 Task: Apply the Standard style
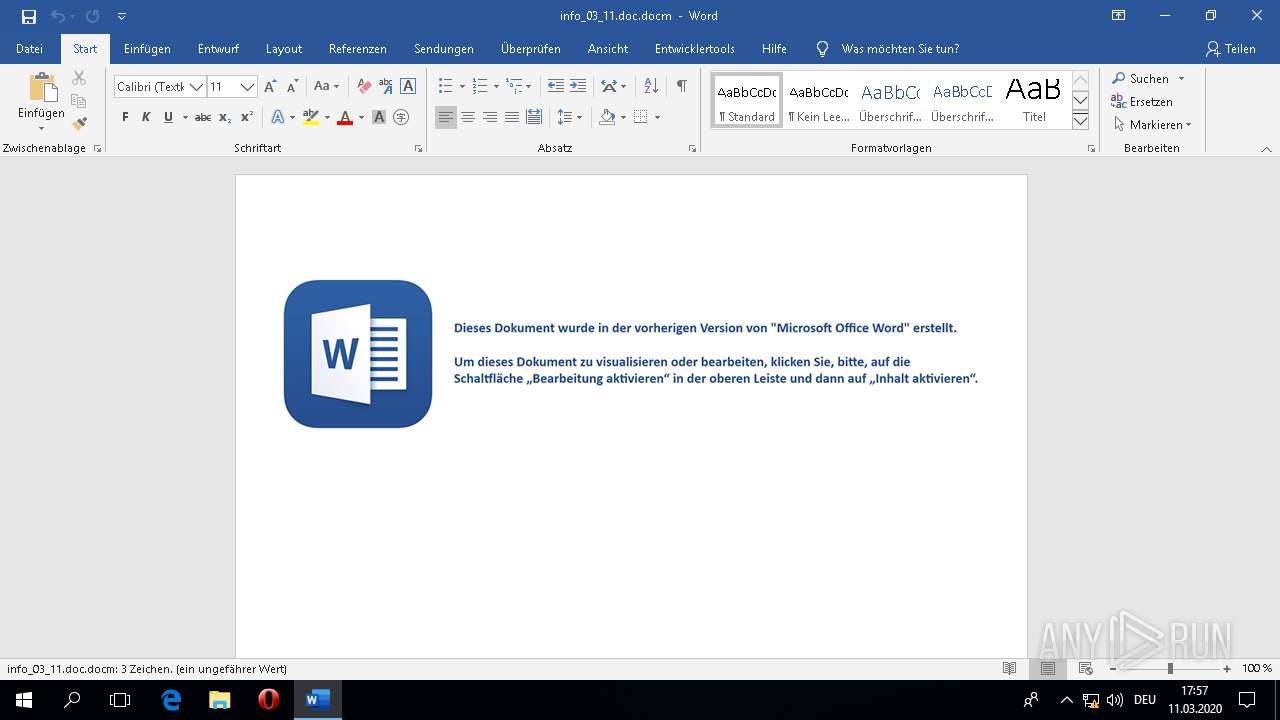coord(747,100)
